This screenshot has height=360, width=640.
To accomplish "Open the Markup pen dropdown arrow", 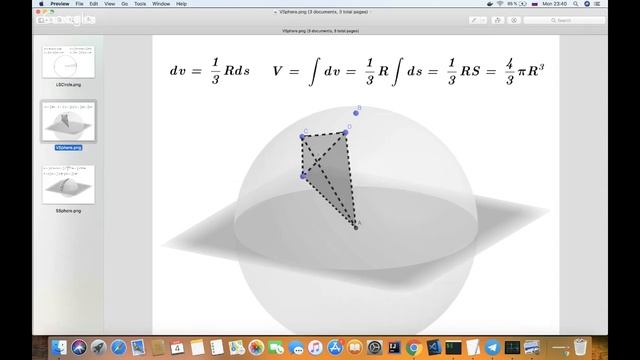I will point(483,20).
